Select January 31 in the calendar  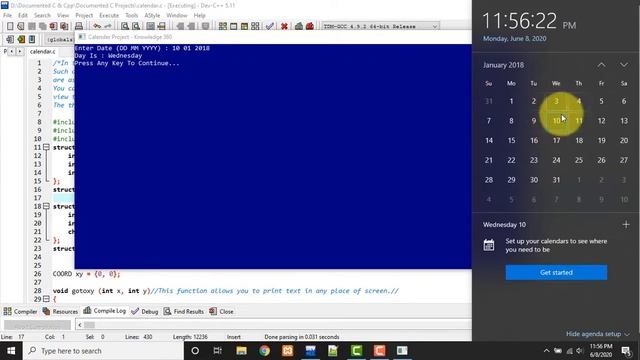click(556, 180)
